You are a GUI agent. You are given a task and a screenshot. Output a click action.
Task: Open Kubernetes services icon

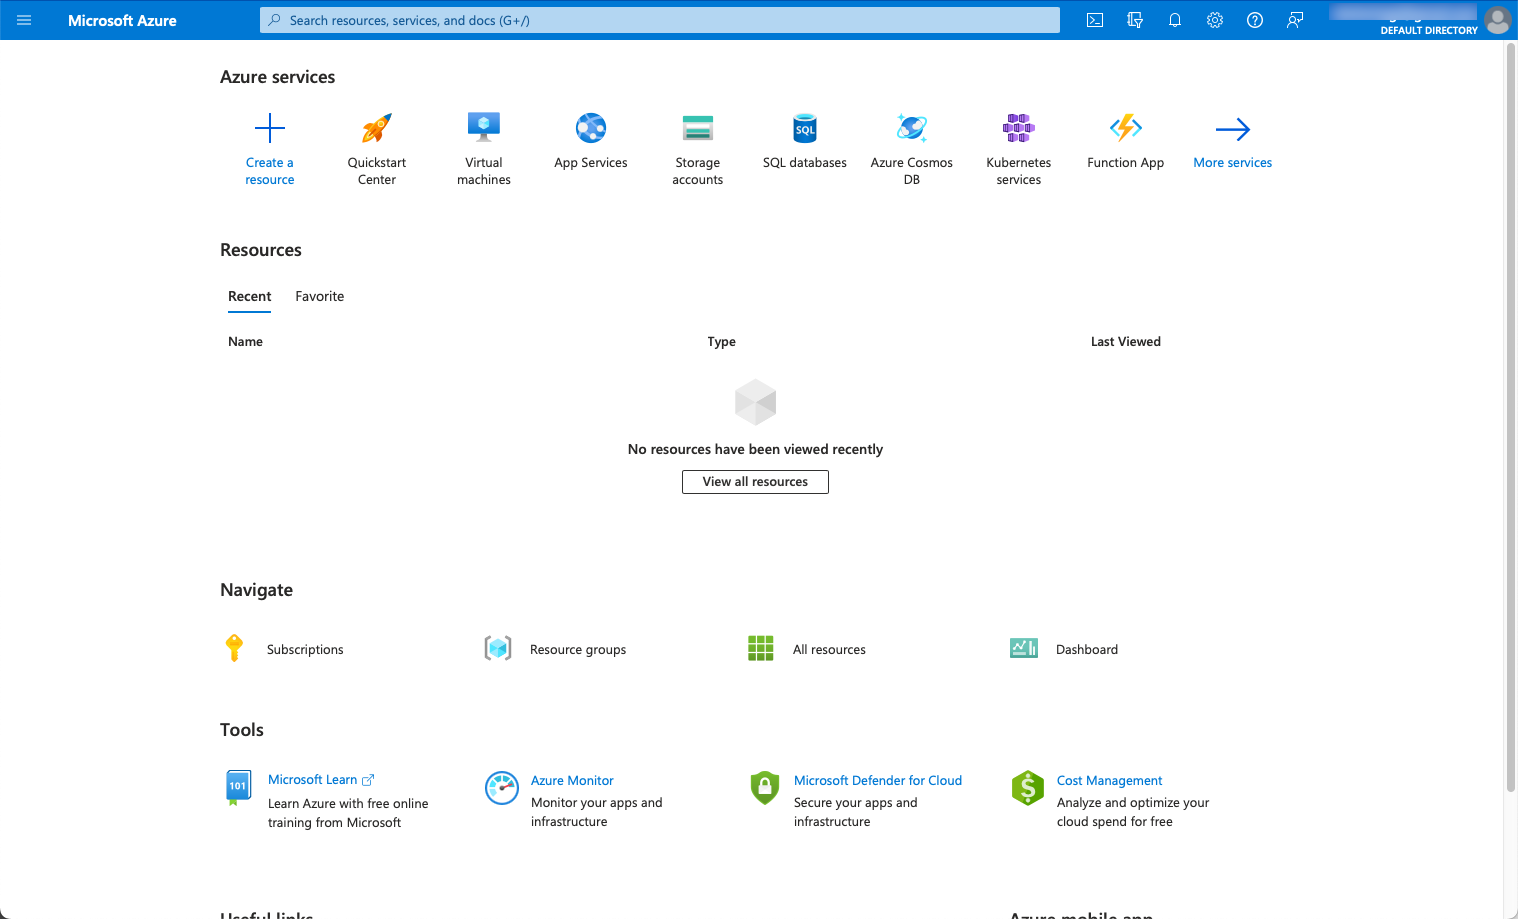1018,128
